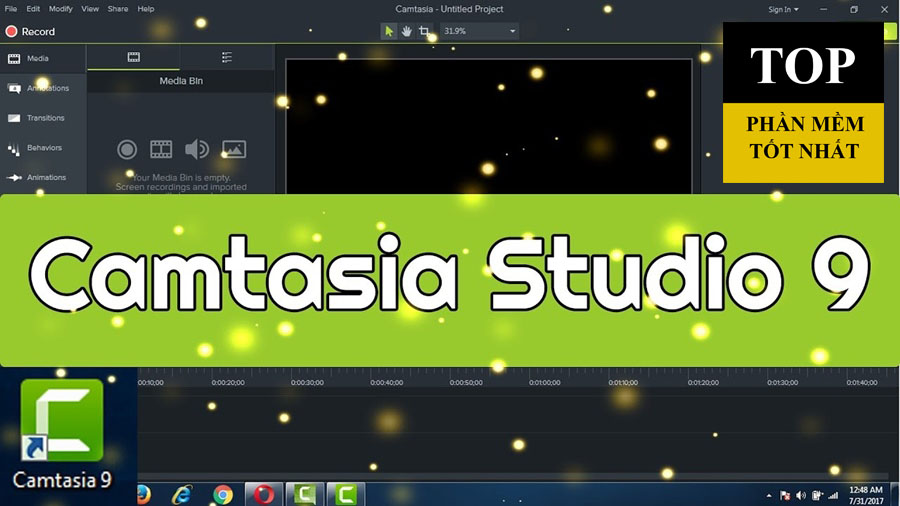Open the File menu
The height and width of the screenshot is (506, 900).
coord(11,9)
